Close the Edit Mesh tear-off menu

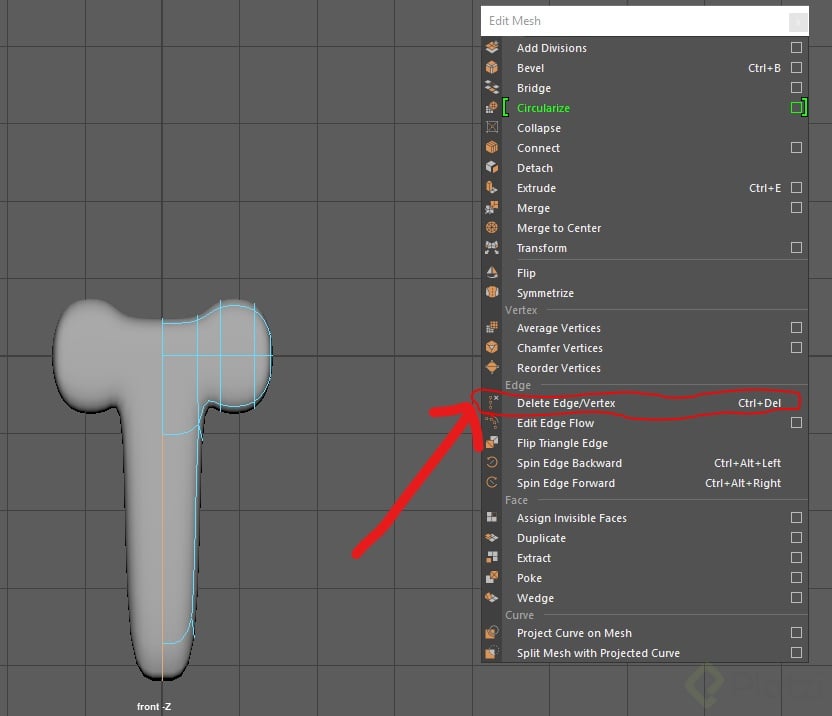point(797,22)
